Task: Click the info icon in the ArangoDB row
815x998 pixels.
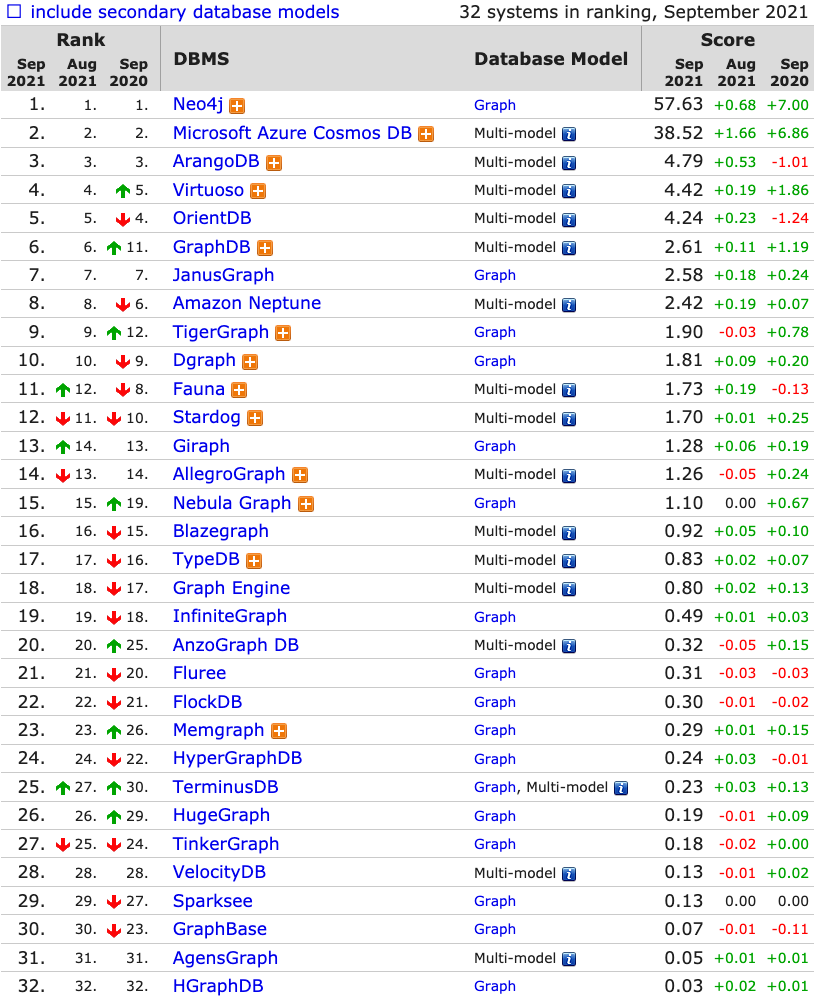Action: [569, 163]
